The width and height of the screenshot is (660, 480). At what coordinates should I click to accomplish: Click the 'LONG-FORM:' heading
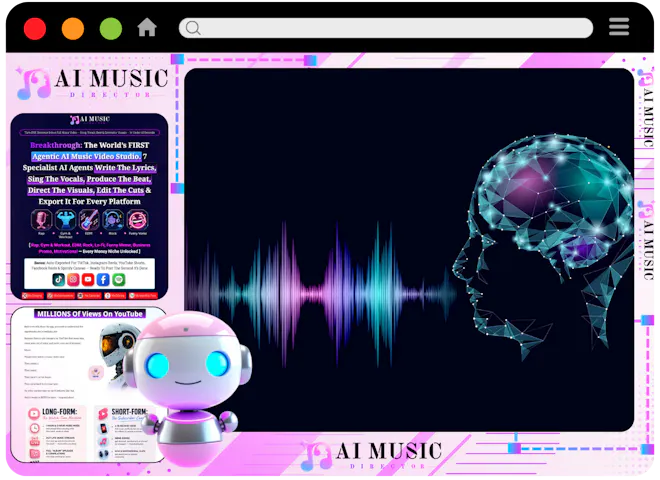click(x=60, y=411)
